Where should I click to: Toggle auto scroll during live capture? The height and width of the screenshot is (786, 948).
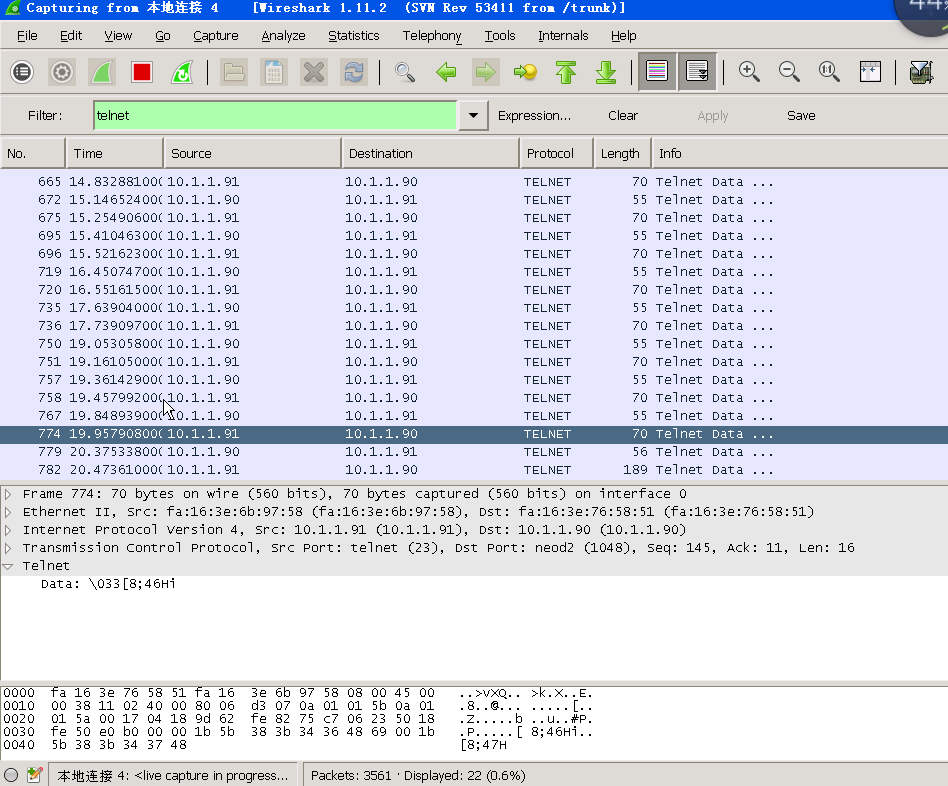(x=697, y=72)
